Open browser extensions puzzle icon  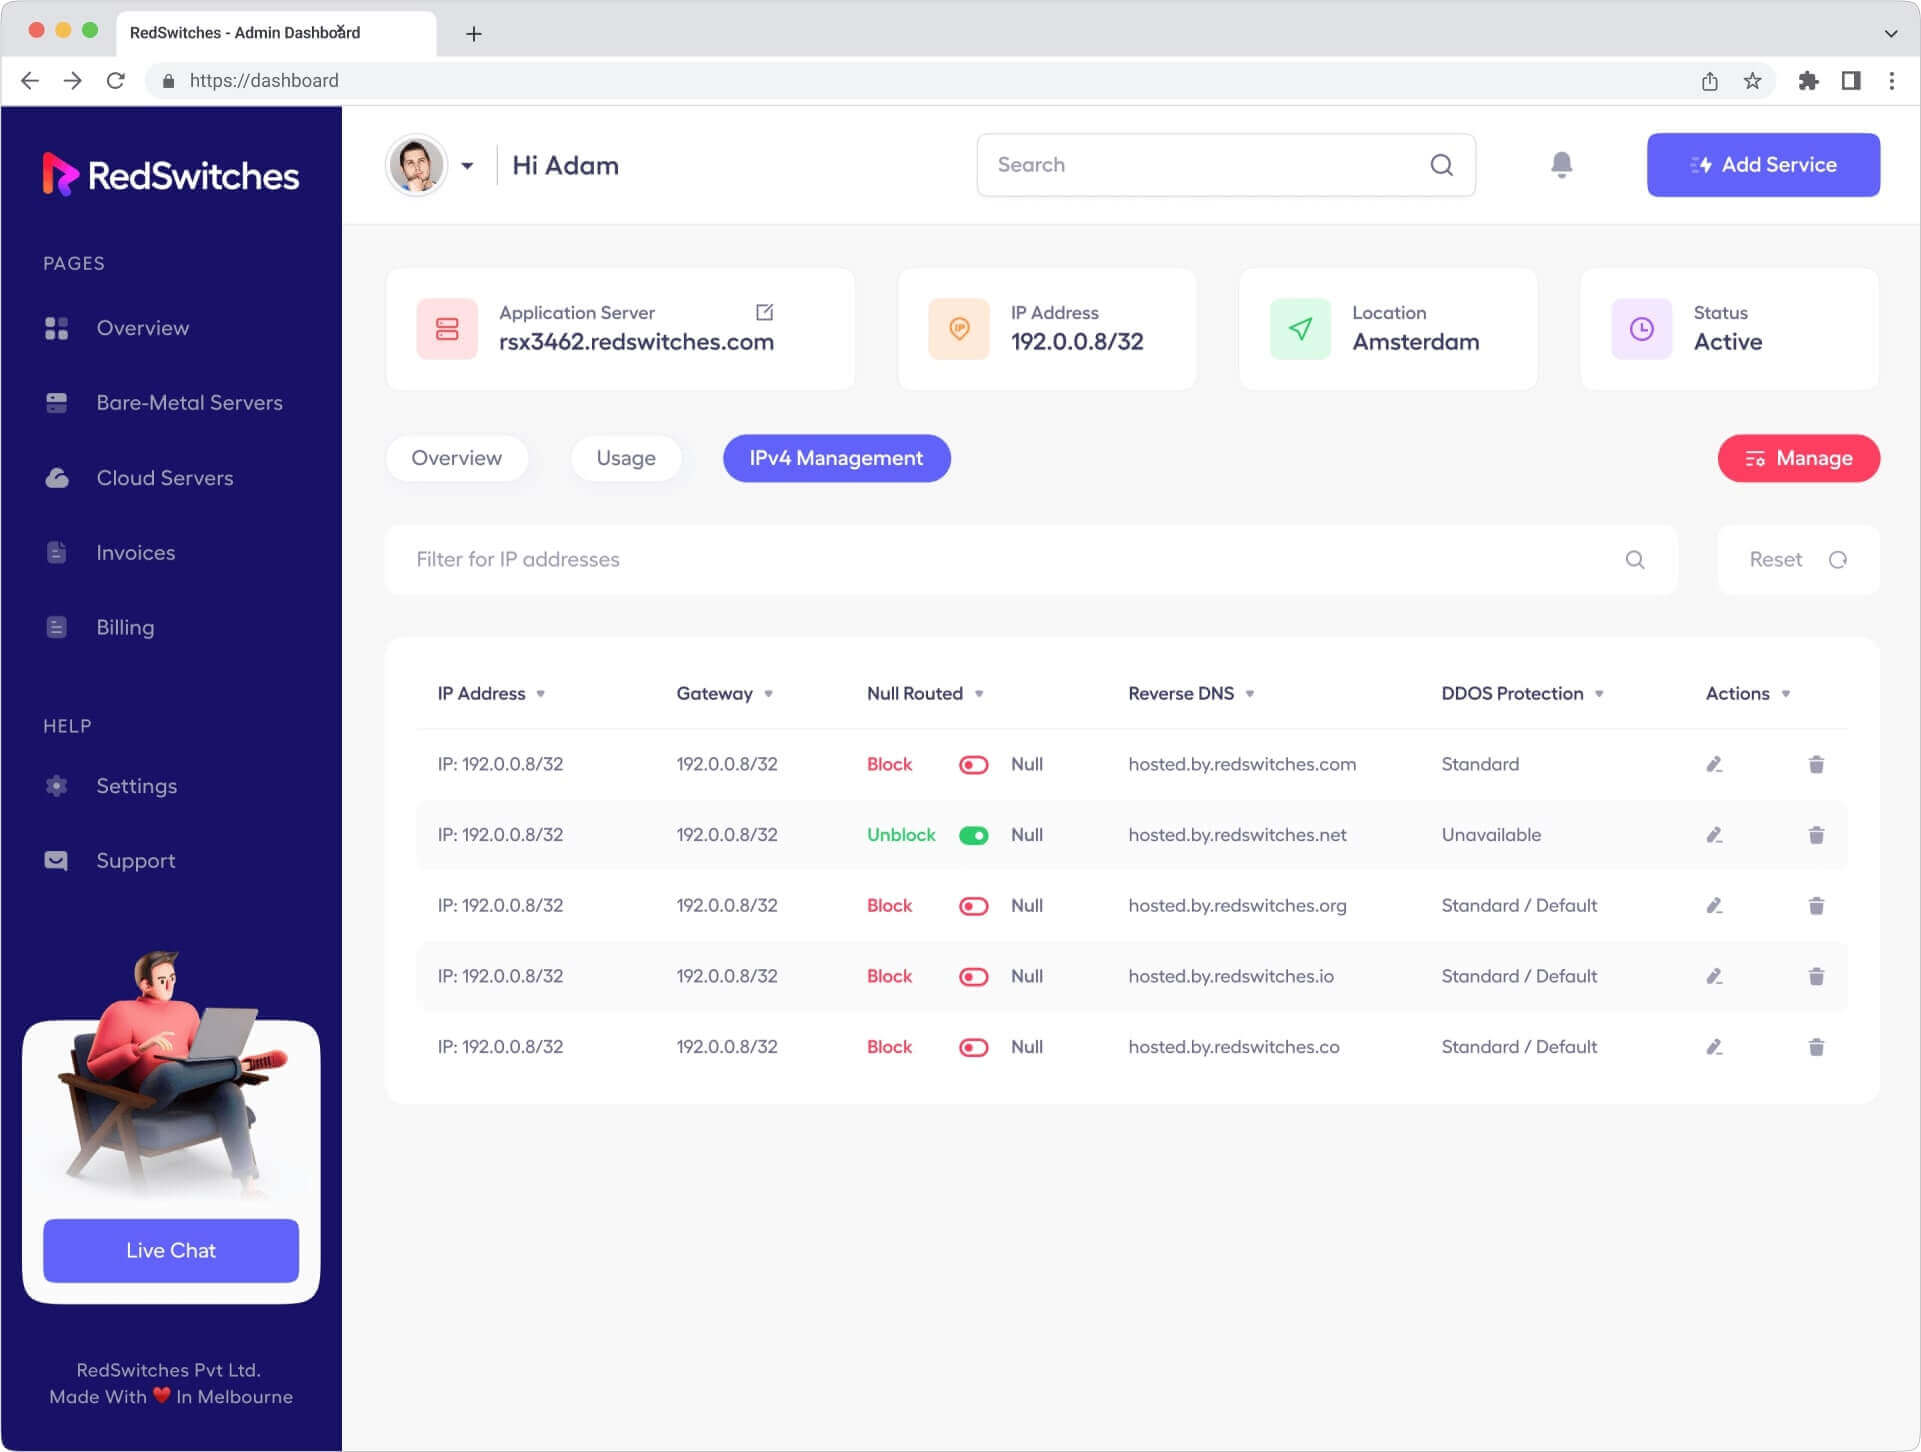click(1808, 81)
